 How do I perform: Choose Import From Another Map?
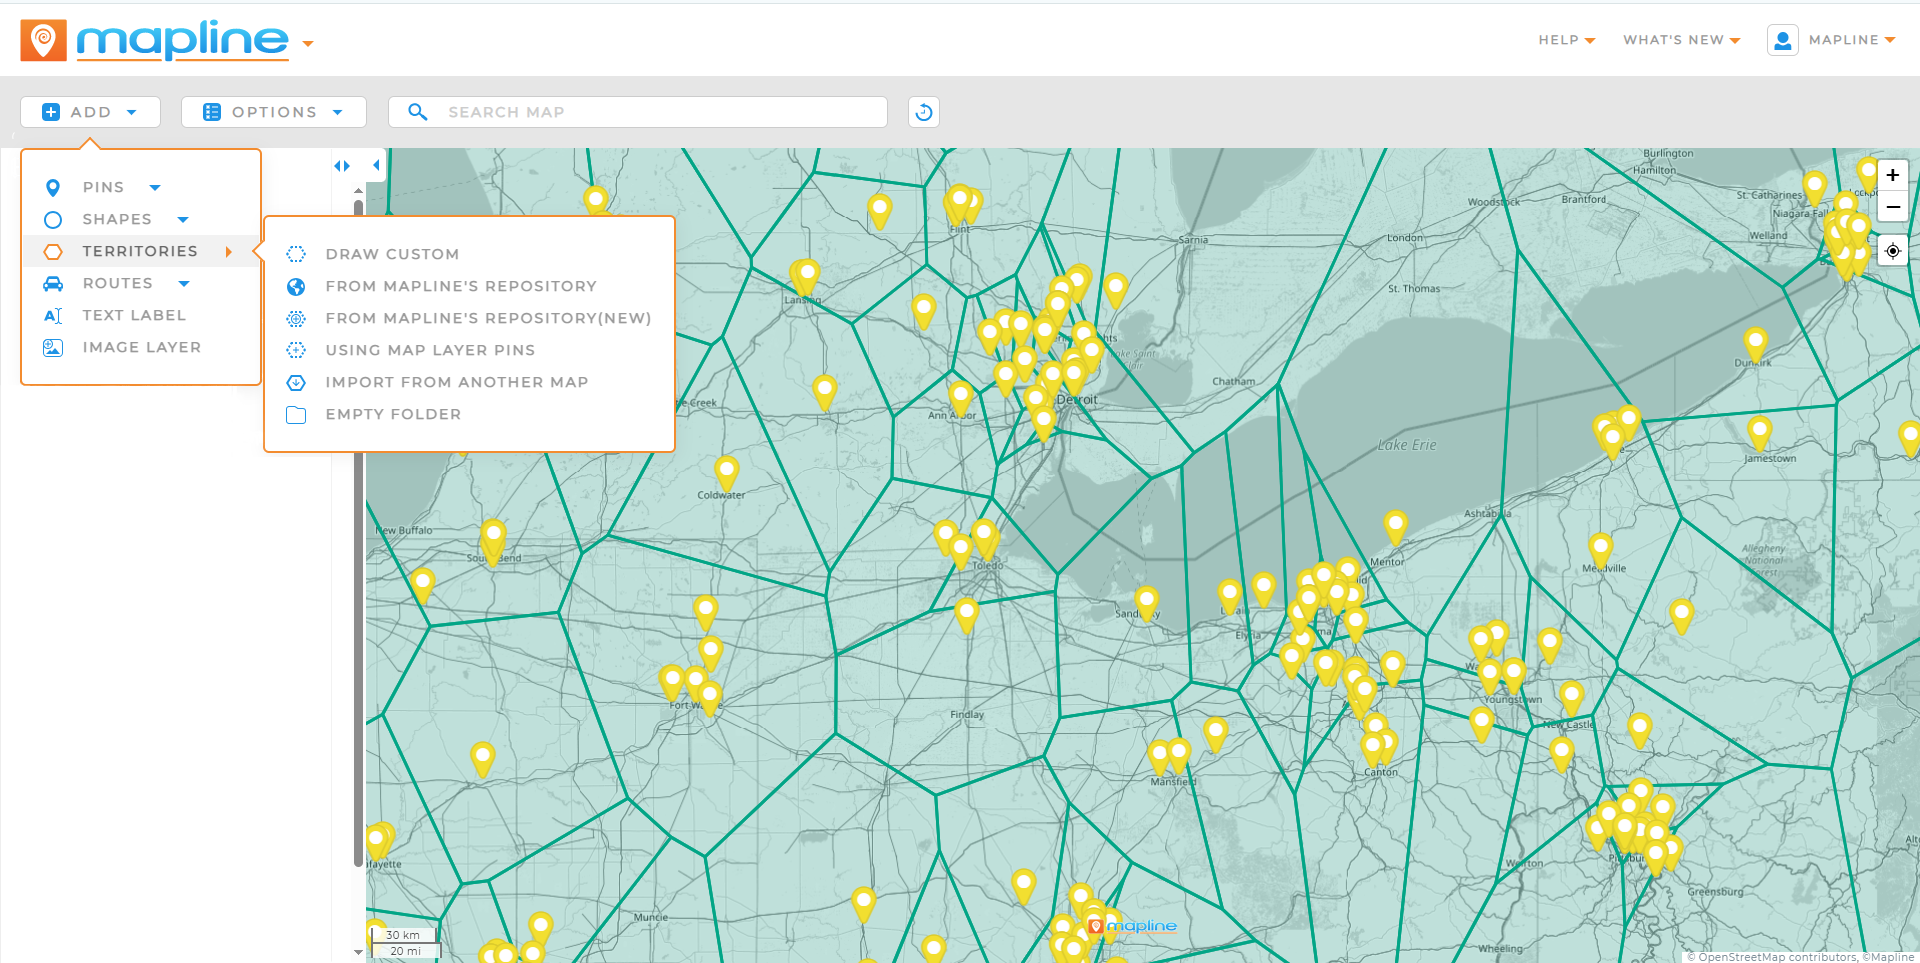click(x=457, y=382)
